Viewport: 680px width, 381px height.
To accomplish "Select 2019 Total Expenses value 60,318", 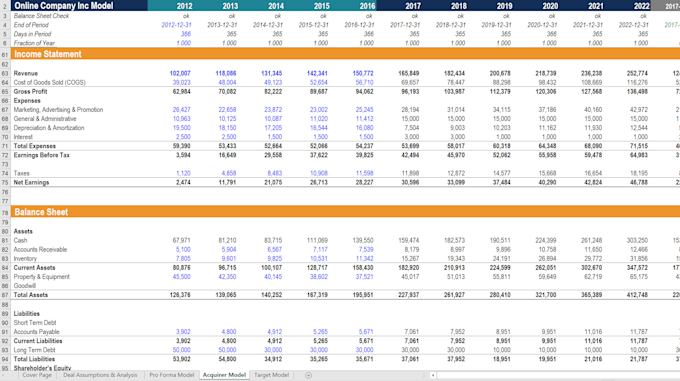I will pos(502,147).
